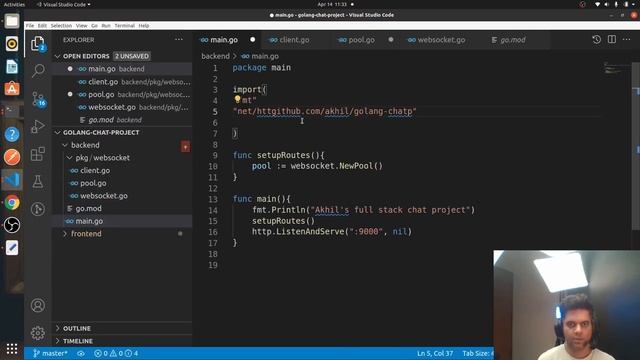Image resolution: width=640 pixels, height=360 pixels.
Task: Open the Go menu
Action: click(94, 25)
